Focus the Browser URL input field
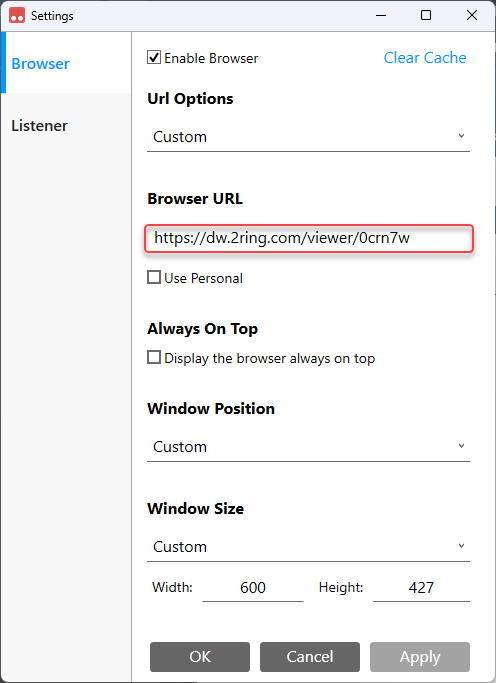The height and width of the screenshot is (683, 496). tap(309, 238)
